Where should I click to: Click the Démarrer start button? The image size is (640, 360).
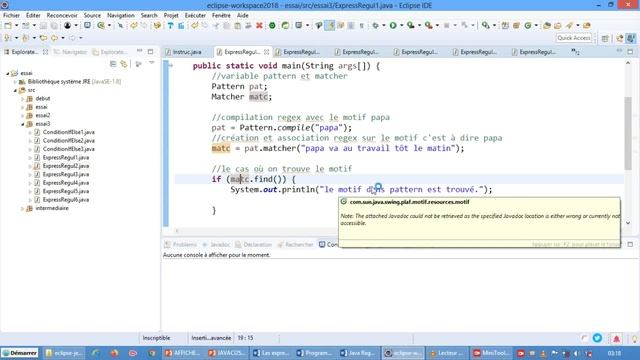click(x=20, y=353)
